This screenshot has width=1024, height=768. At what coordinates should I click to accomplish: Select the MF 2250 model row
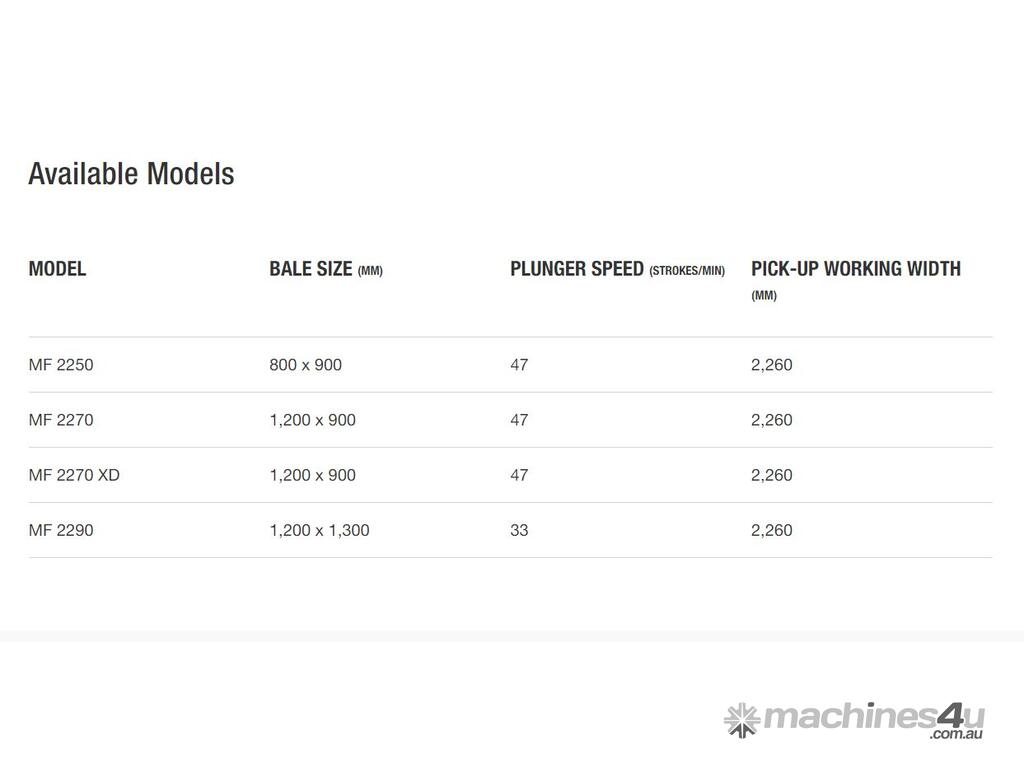point(61,365)
